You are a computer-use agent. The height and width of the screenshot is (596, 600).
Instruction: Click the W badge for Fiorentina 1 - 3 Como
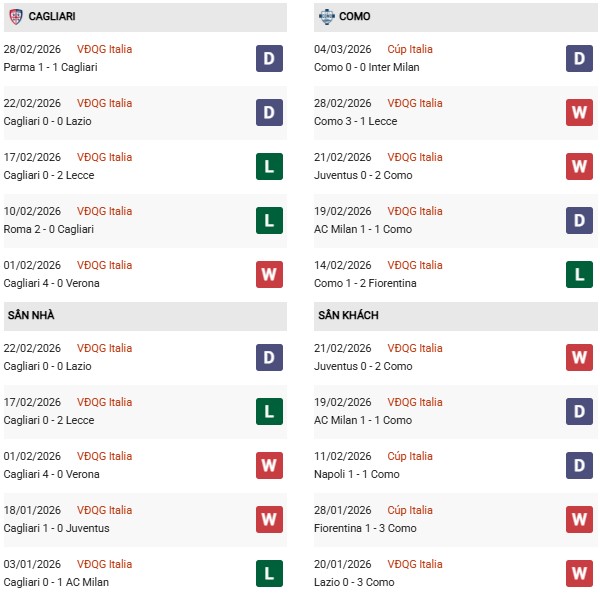click(x=579, y=519)
